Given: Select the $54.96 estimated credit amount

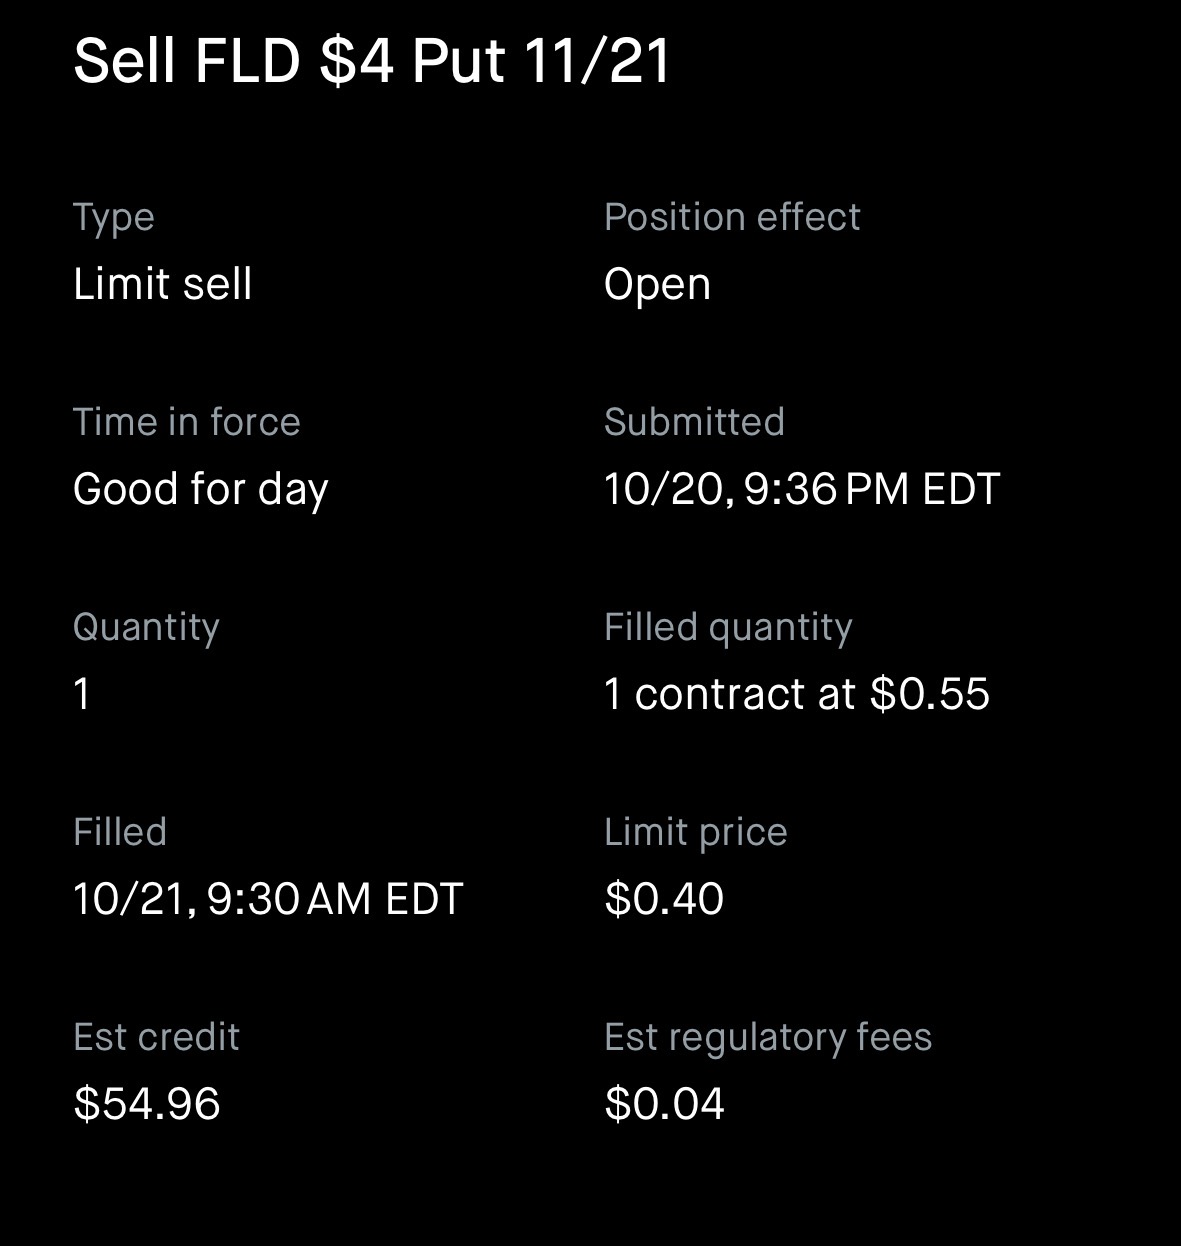Looking at the screenshot, I should pos(147,1104).
